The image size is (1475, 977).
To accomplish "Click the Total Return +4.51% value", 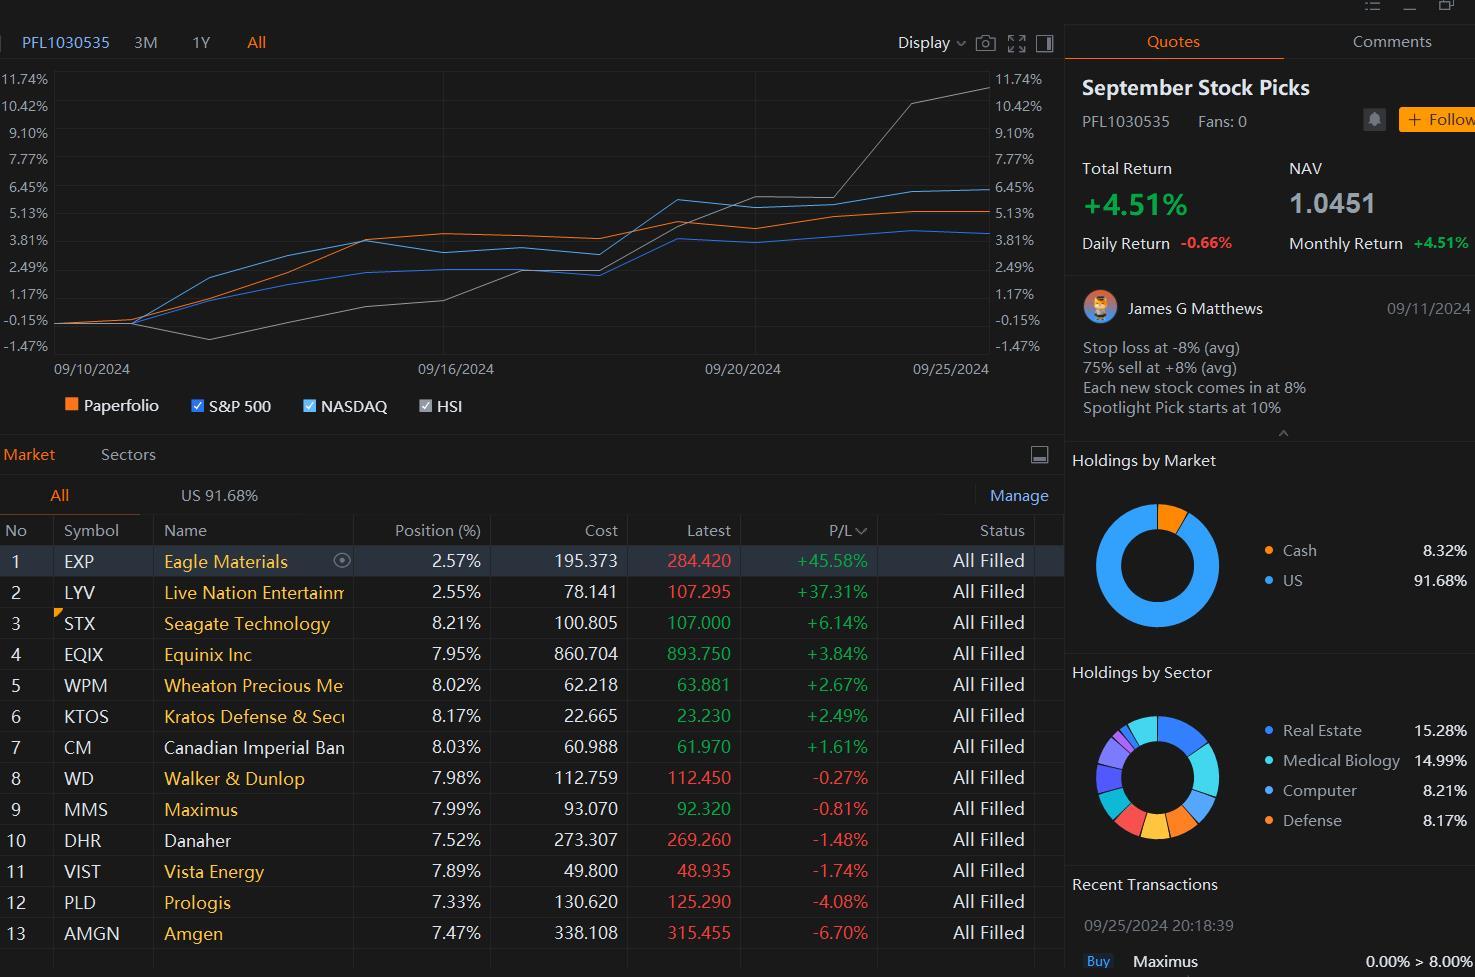I will (1135, 205).
